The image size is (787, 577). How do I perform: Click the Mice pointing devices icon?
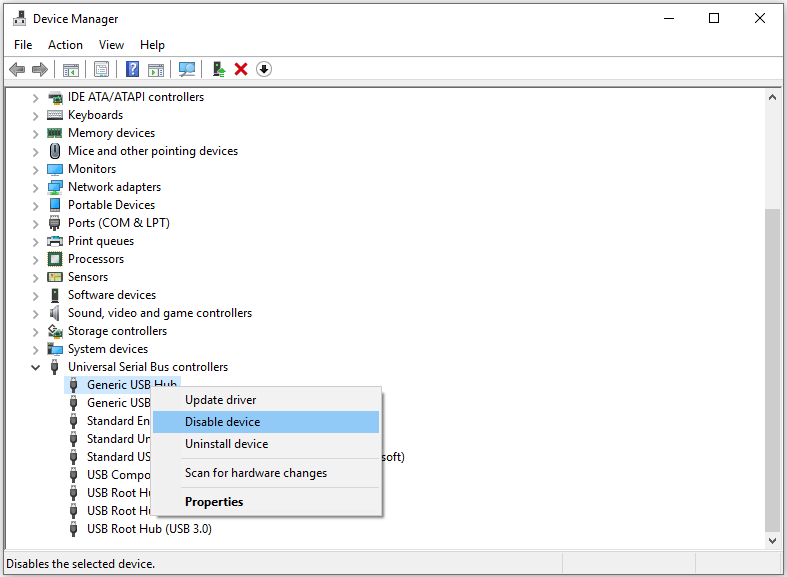click(x=55, y=151)
